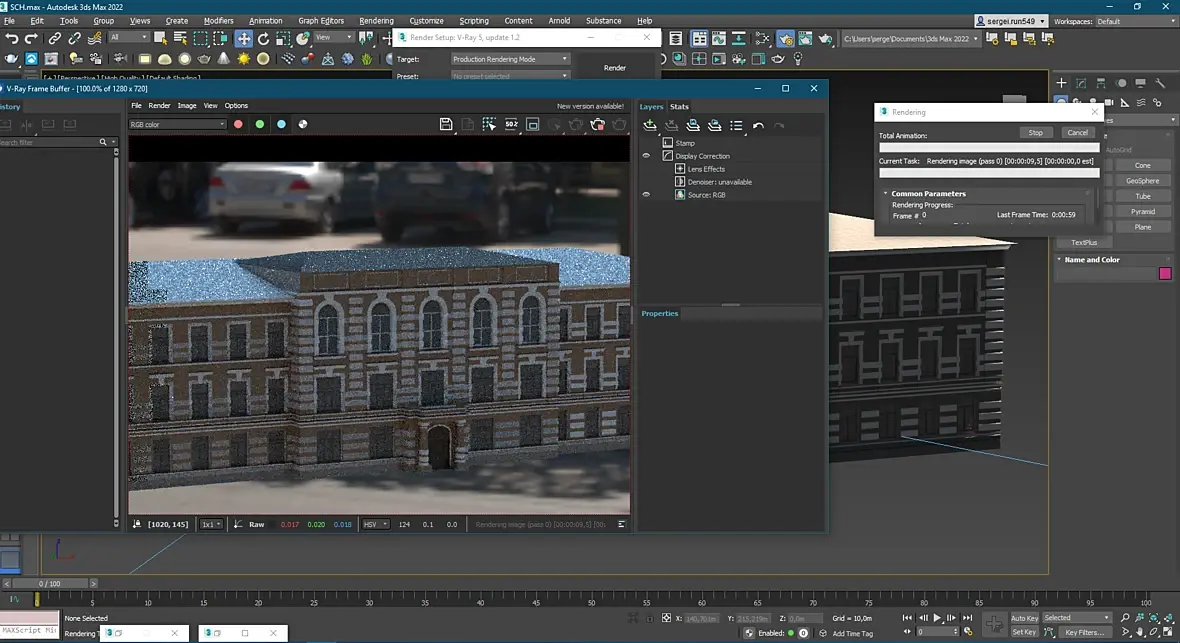The height and width of the screenshot is (643, 1180).
Task: Open the RGB color channel dropdown
Action: 177,124
